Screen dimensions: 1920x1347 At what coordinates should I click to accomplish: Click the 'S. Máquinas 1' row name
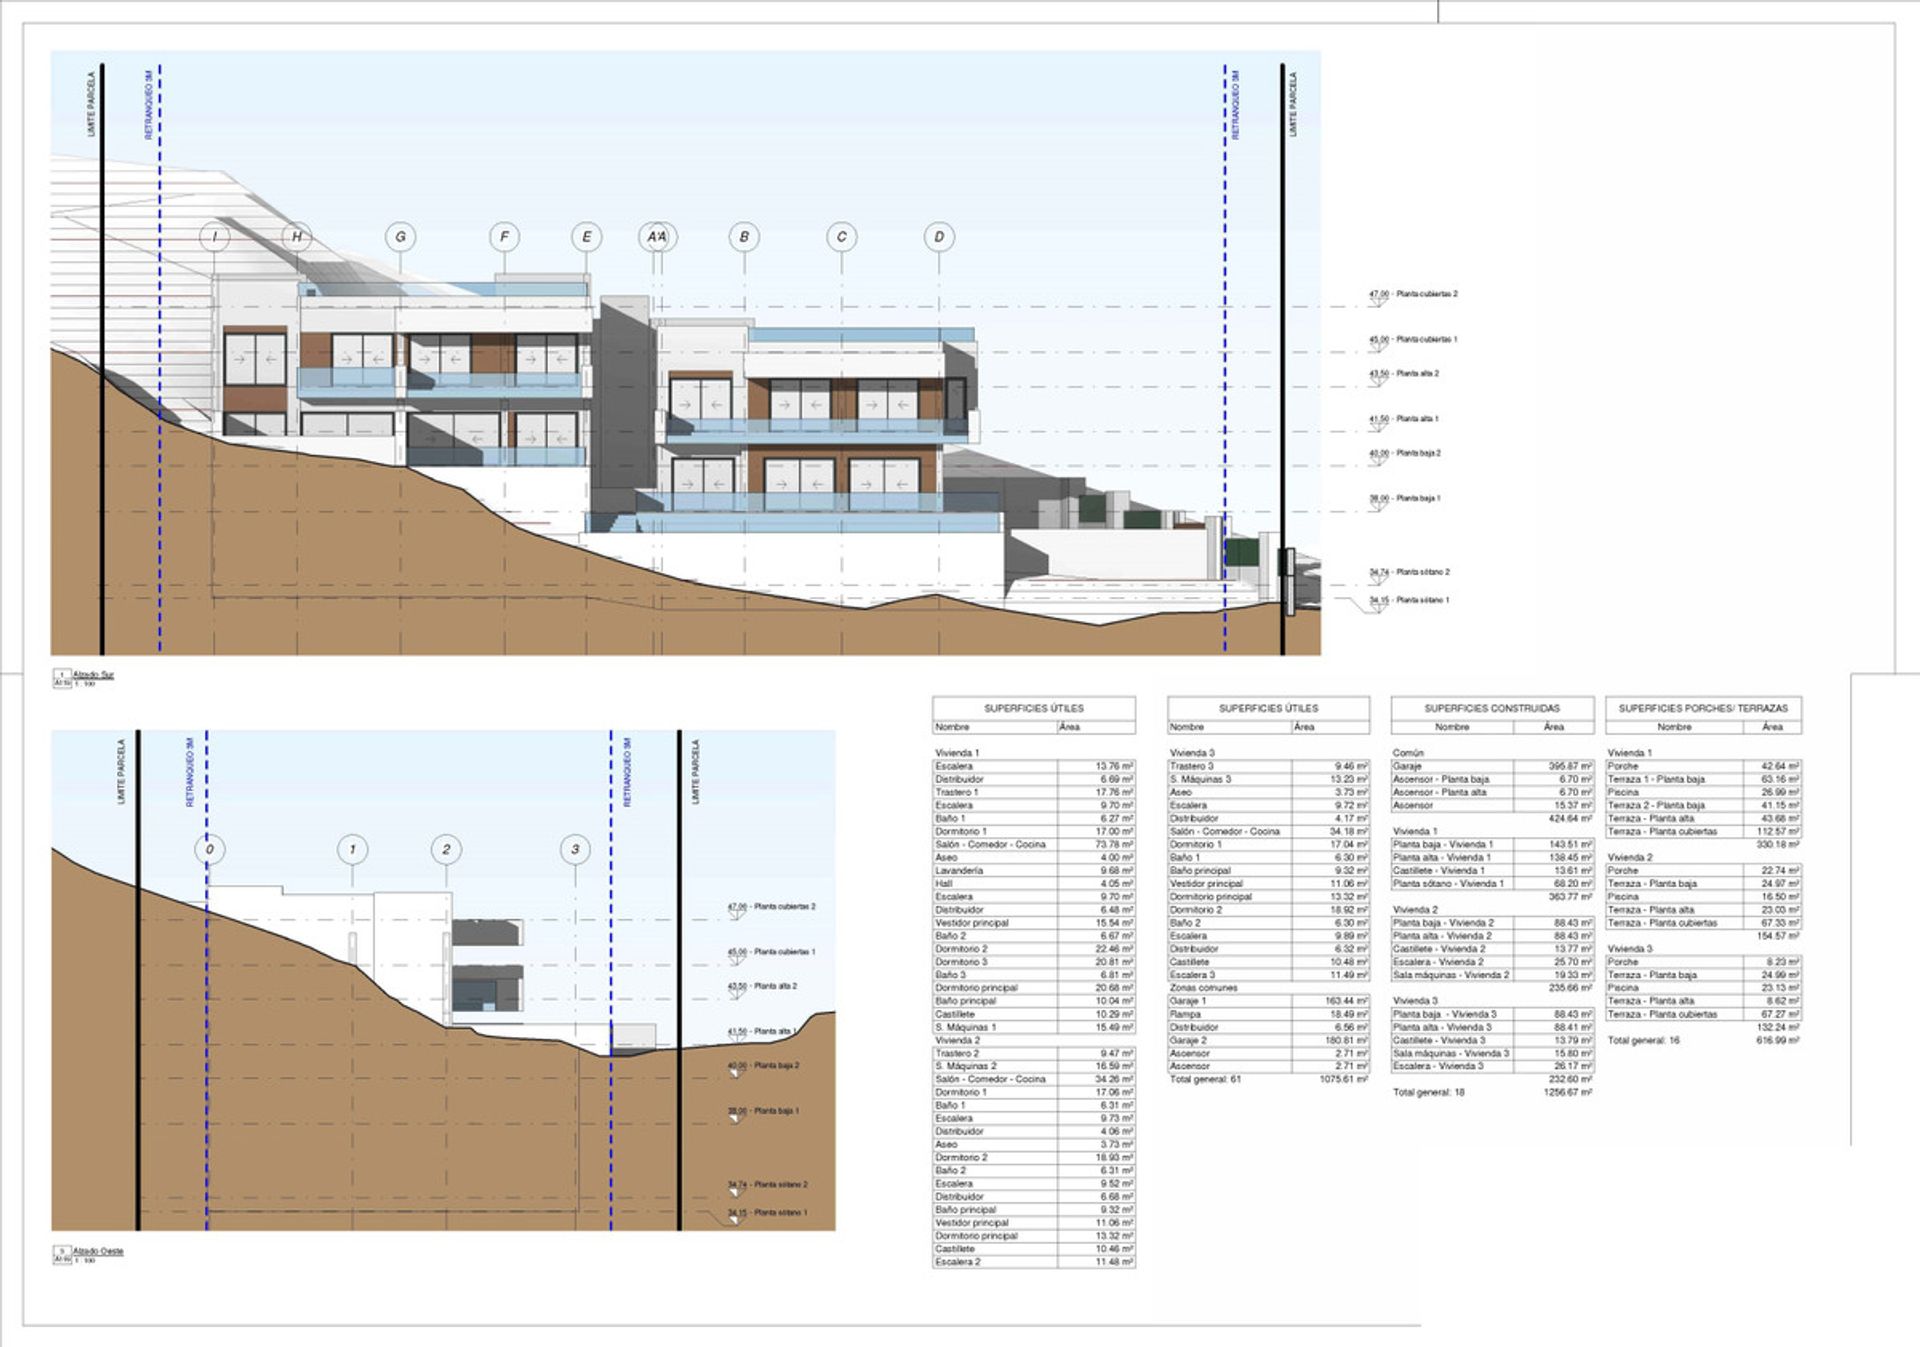coord(966,1027)
